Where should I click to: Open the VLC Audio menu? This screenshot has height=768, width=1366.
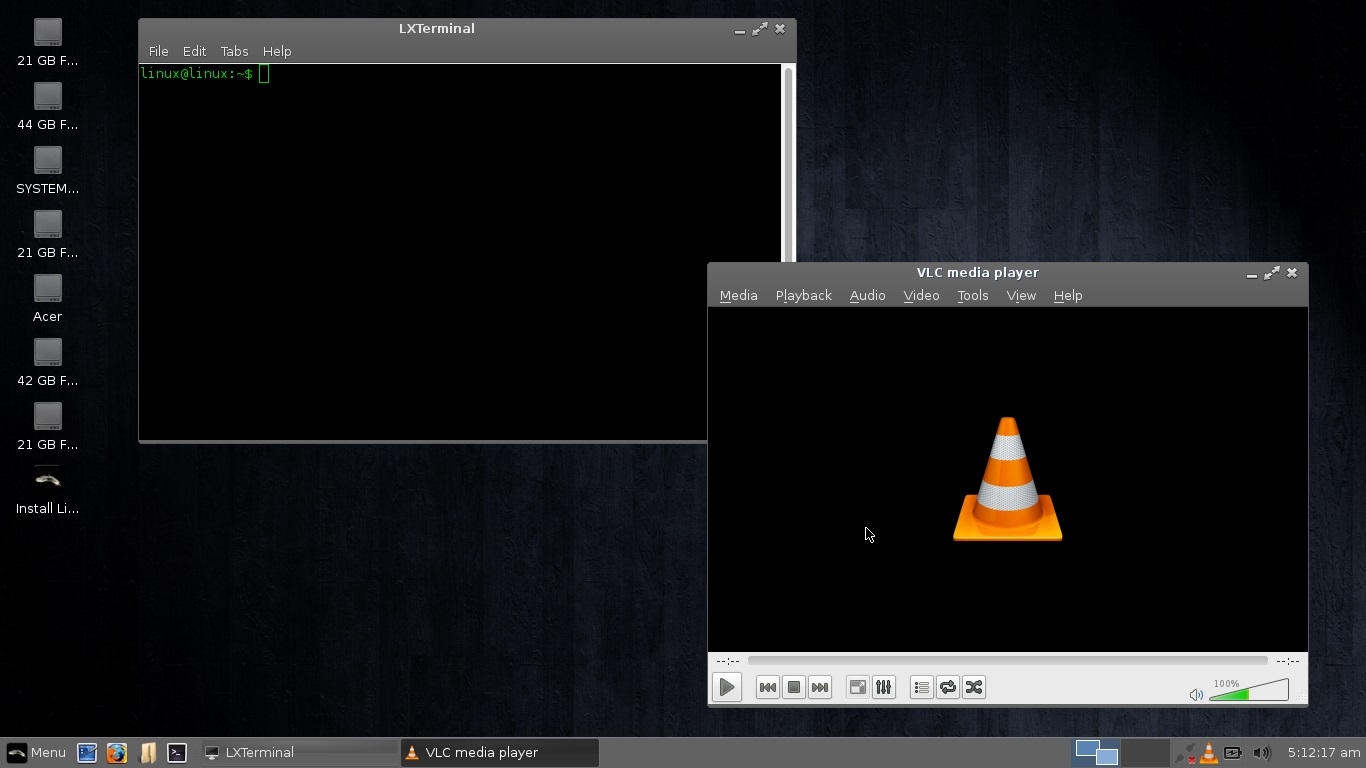point(867,295)
